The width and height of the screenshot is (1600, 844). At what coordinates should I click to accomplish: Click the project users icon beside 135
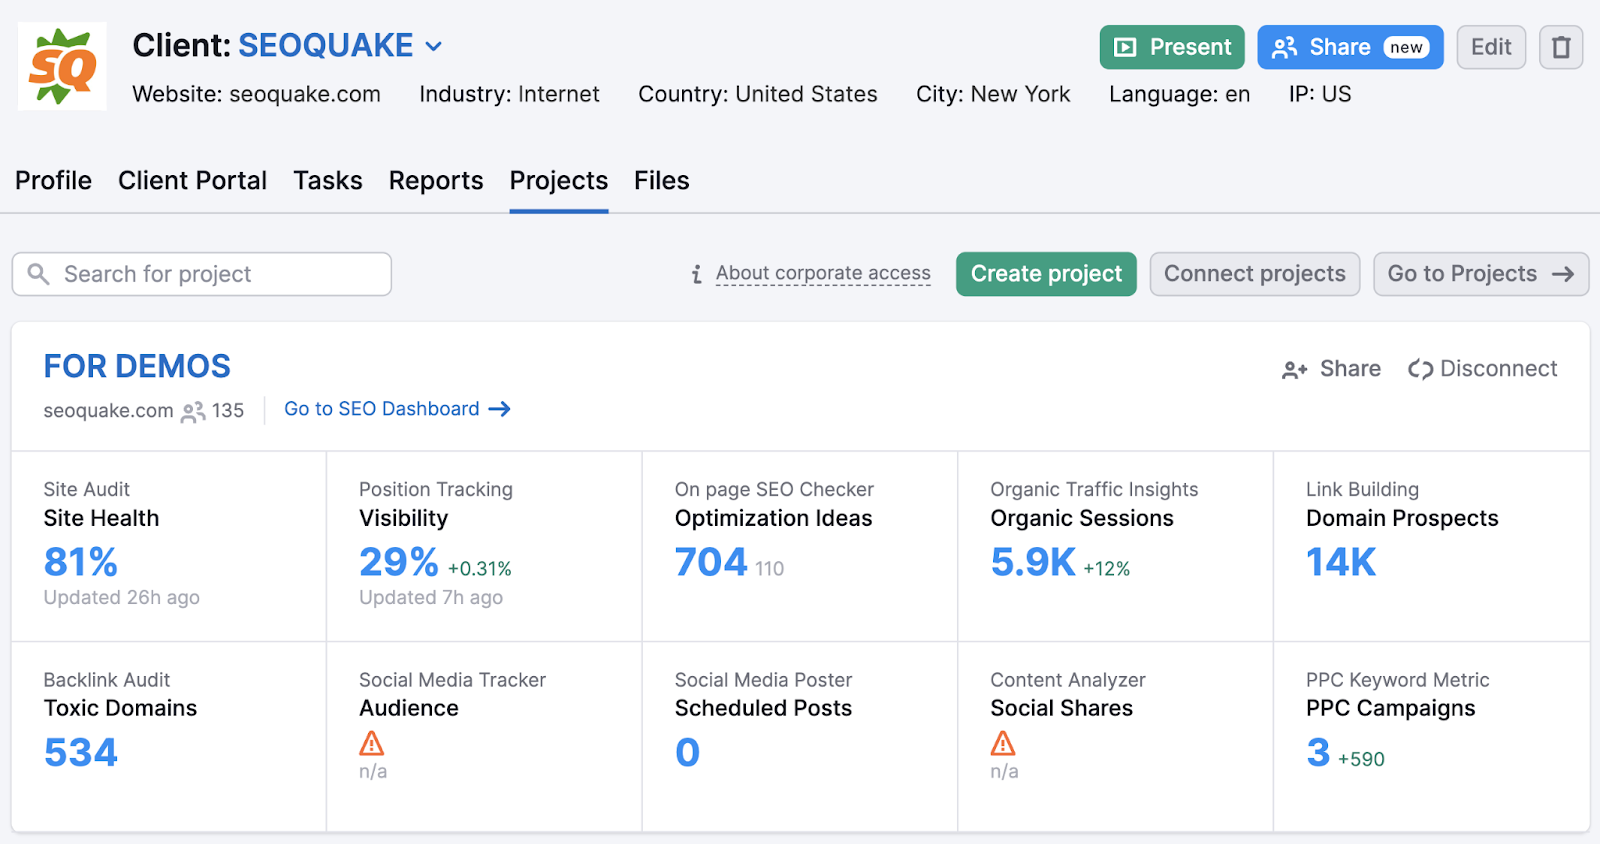click(193, 411)
